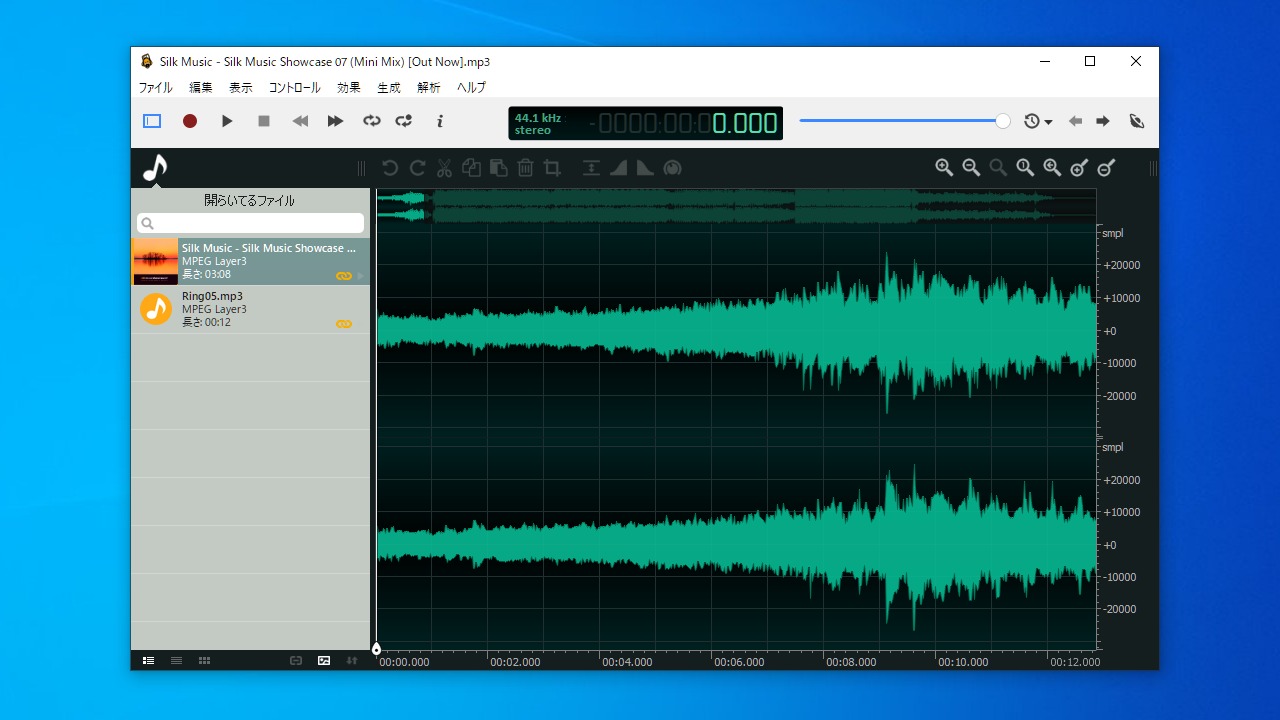1280x720 pixels.
Task: Click the link icon on Silk Music entry
Action: [344, 276]
